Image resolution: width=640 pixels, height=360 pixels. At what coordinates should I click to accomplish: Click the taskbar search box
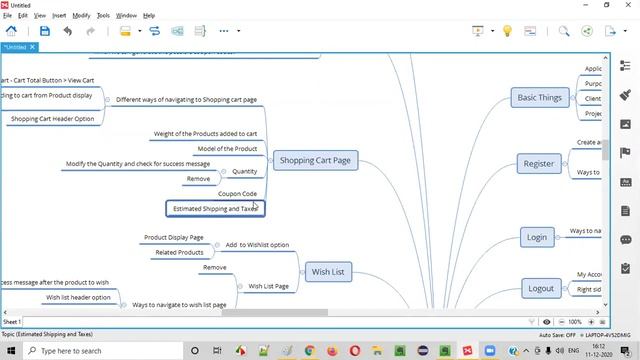click(103, 351)
